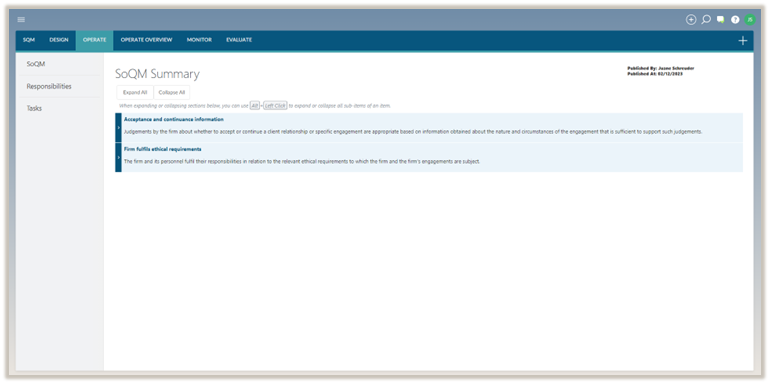Click the Collapse All button
The width and height of the screenshot is (770, 384).
[x=172, y=92]
